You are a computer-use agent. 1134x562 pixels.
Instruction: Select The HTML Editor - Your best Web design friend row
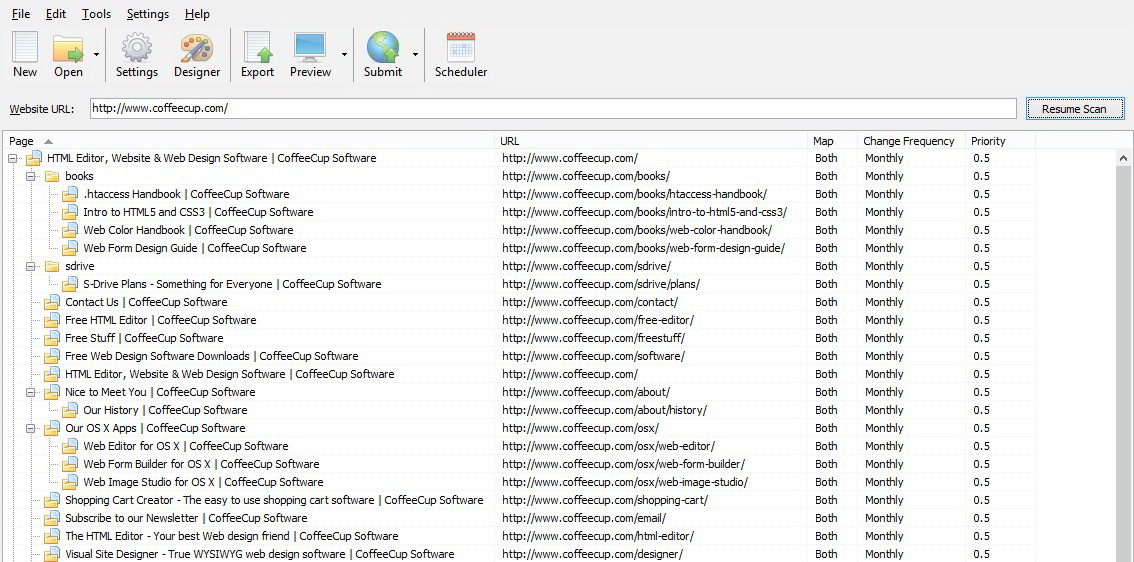pyautogui.click(x=519, y=537)
